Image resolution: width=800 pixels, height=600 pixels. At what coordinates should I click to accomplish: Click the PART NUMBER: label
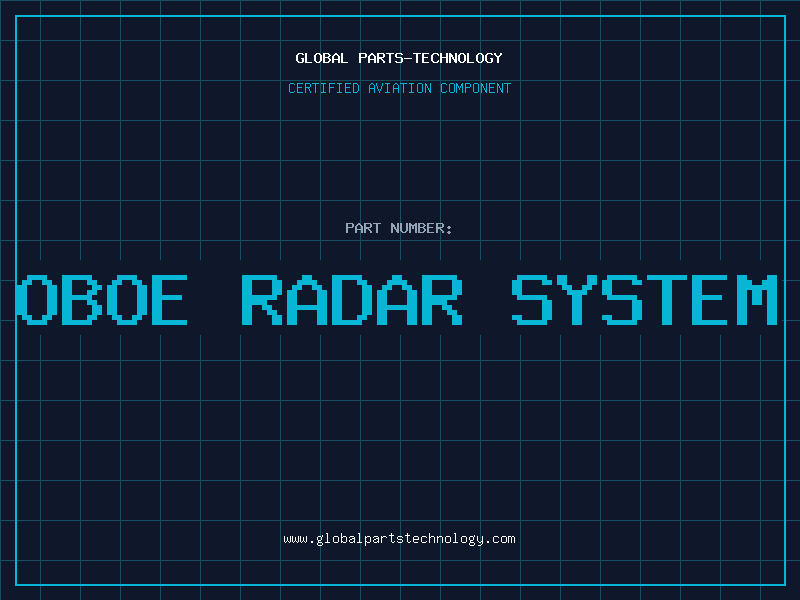pyautogui.click(x=399, y=228)
